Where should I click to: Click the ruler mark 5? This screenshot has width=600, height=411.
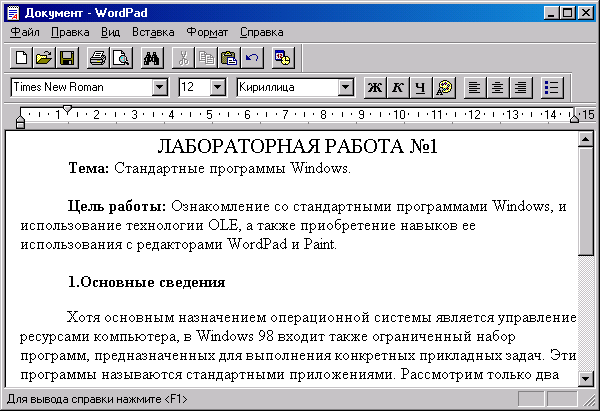point(209,114)
